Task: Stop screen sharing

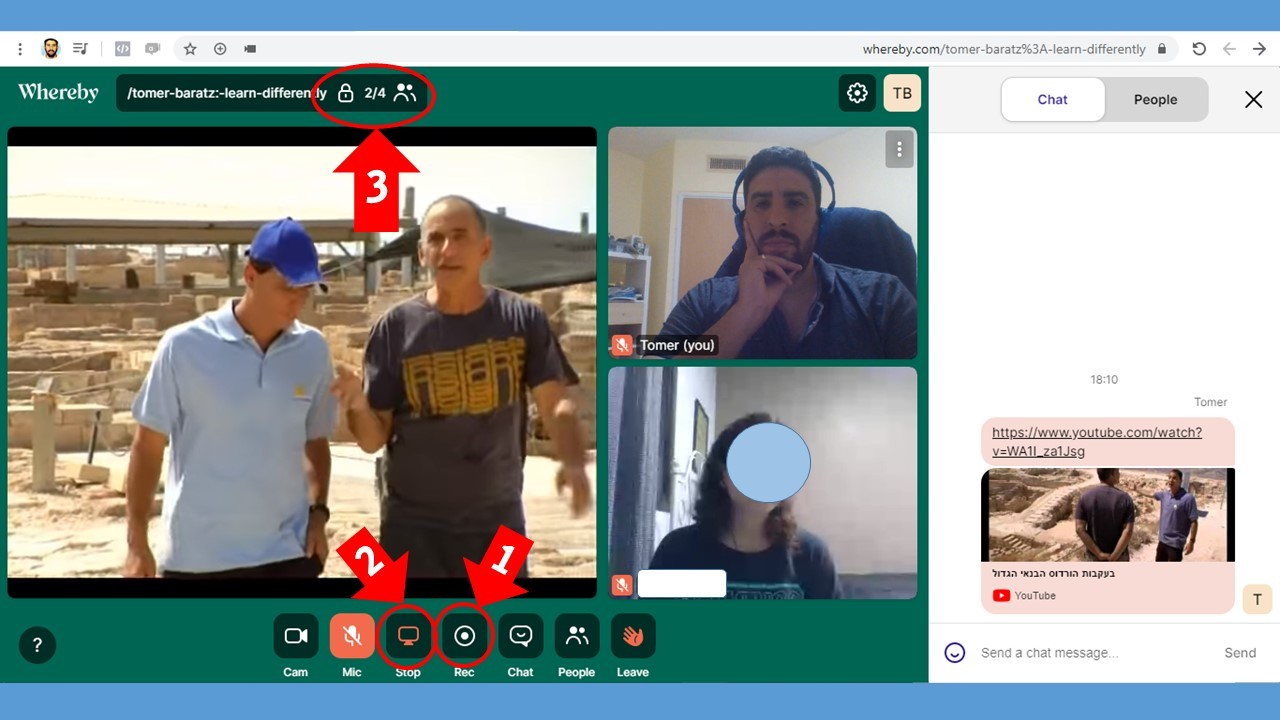Action: click(408, 636)
